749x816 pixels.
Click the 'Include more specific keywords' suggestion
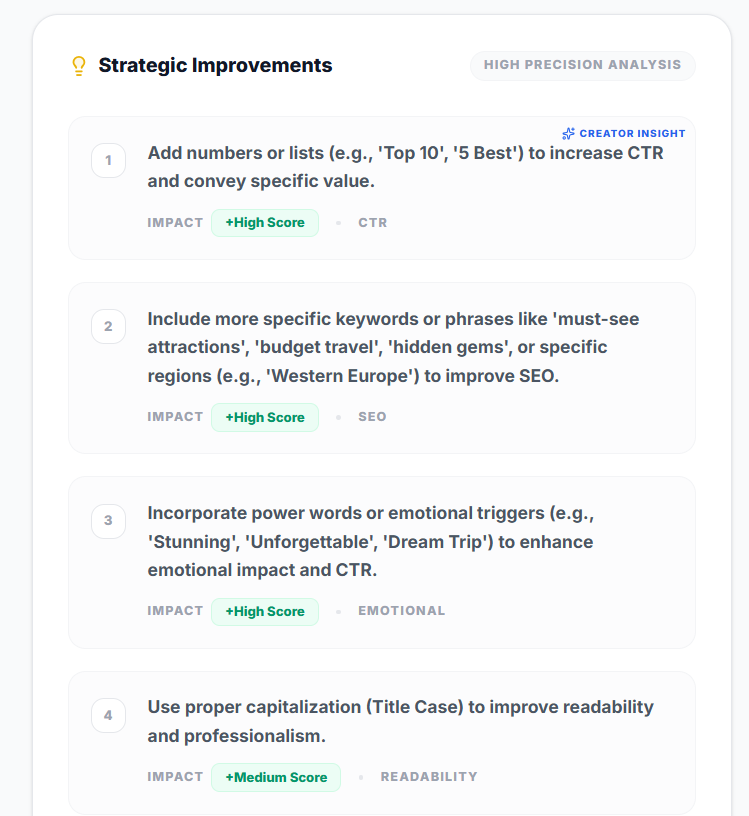coord(393,347)
